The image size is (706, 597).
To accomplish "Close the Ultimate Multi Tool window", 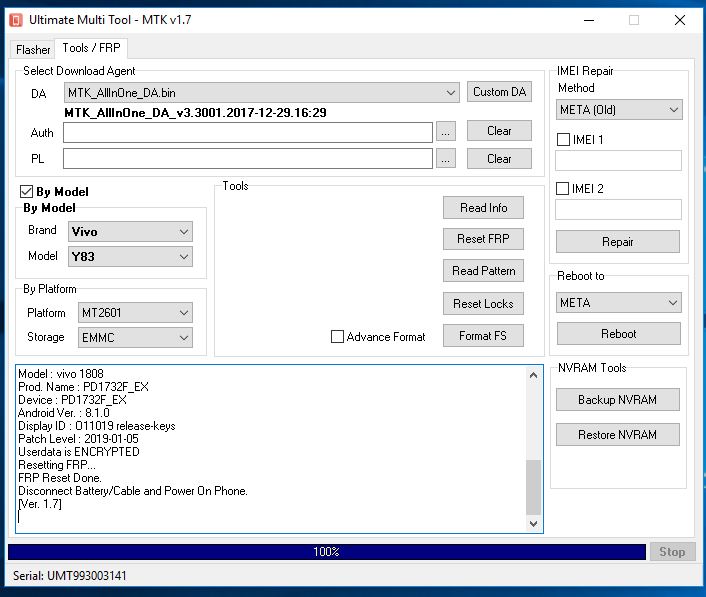I will (x=680, y=20).
